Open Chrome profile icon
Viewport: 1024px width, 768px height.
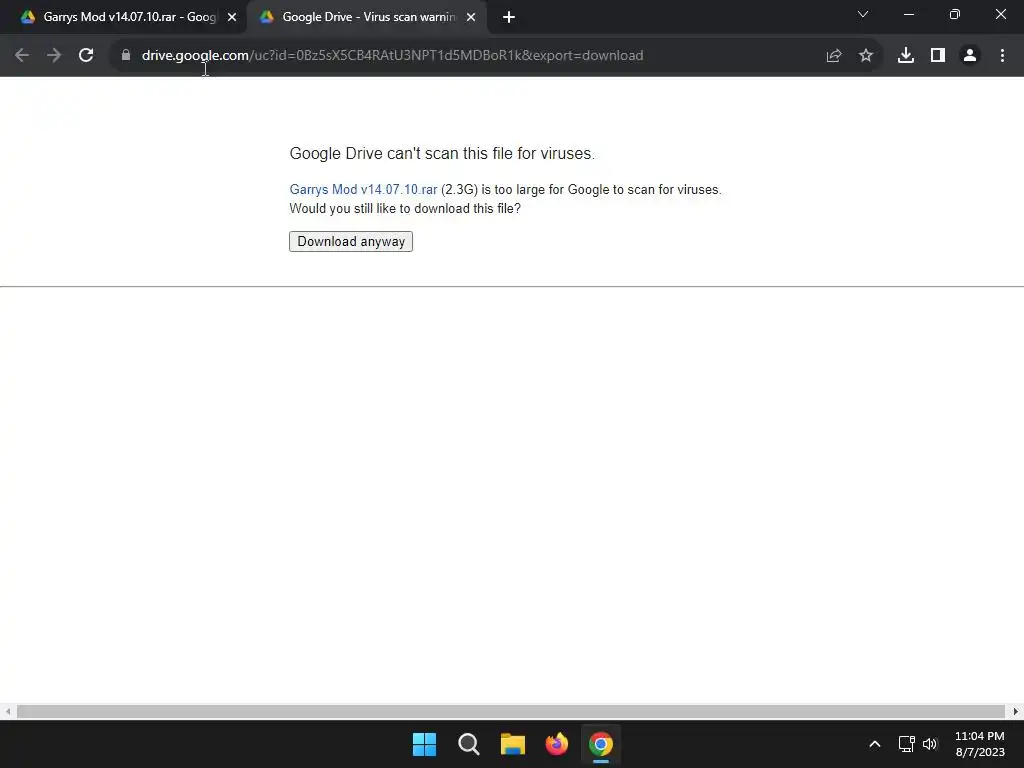(x=970, y=56)
